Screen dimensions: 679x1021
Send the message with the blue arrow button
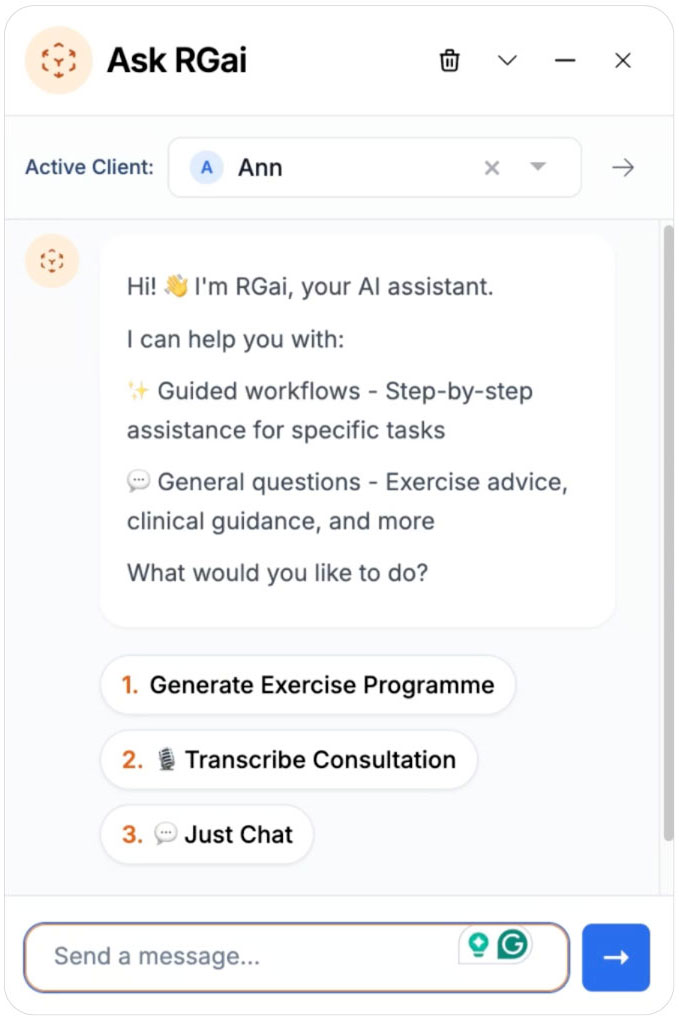coord(616,957)
